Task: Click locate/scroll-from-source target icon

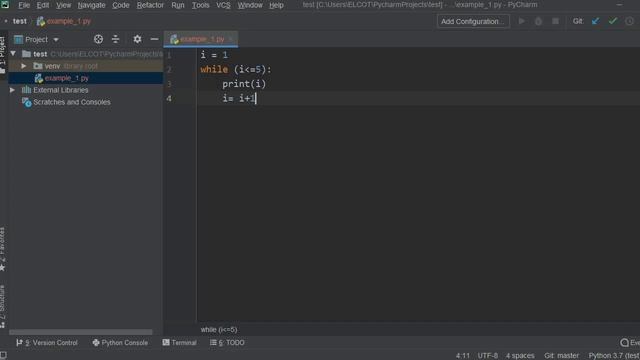Action: click(98, 39)
